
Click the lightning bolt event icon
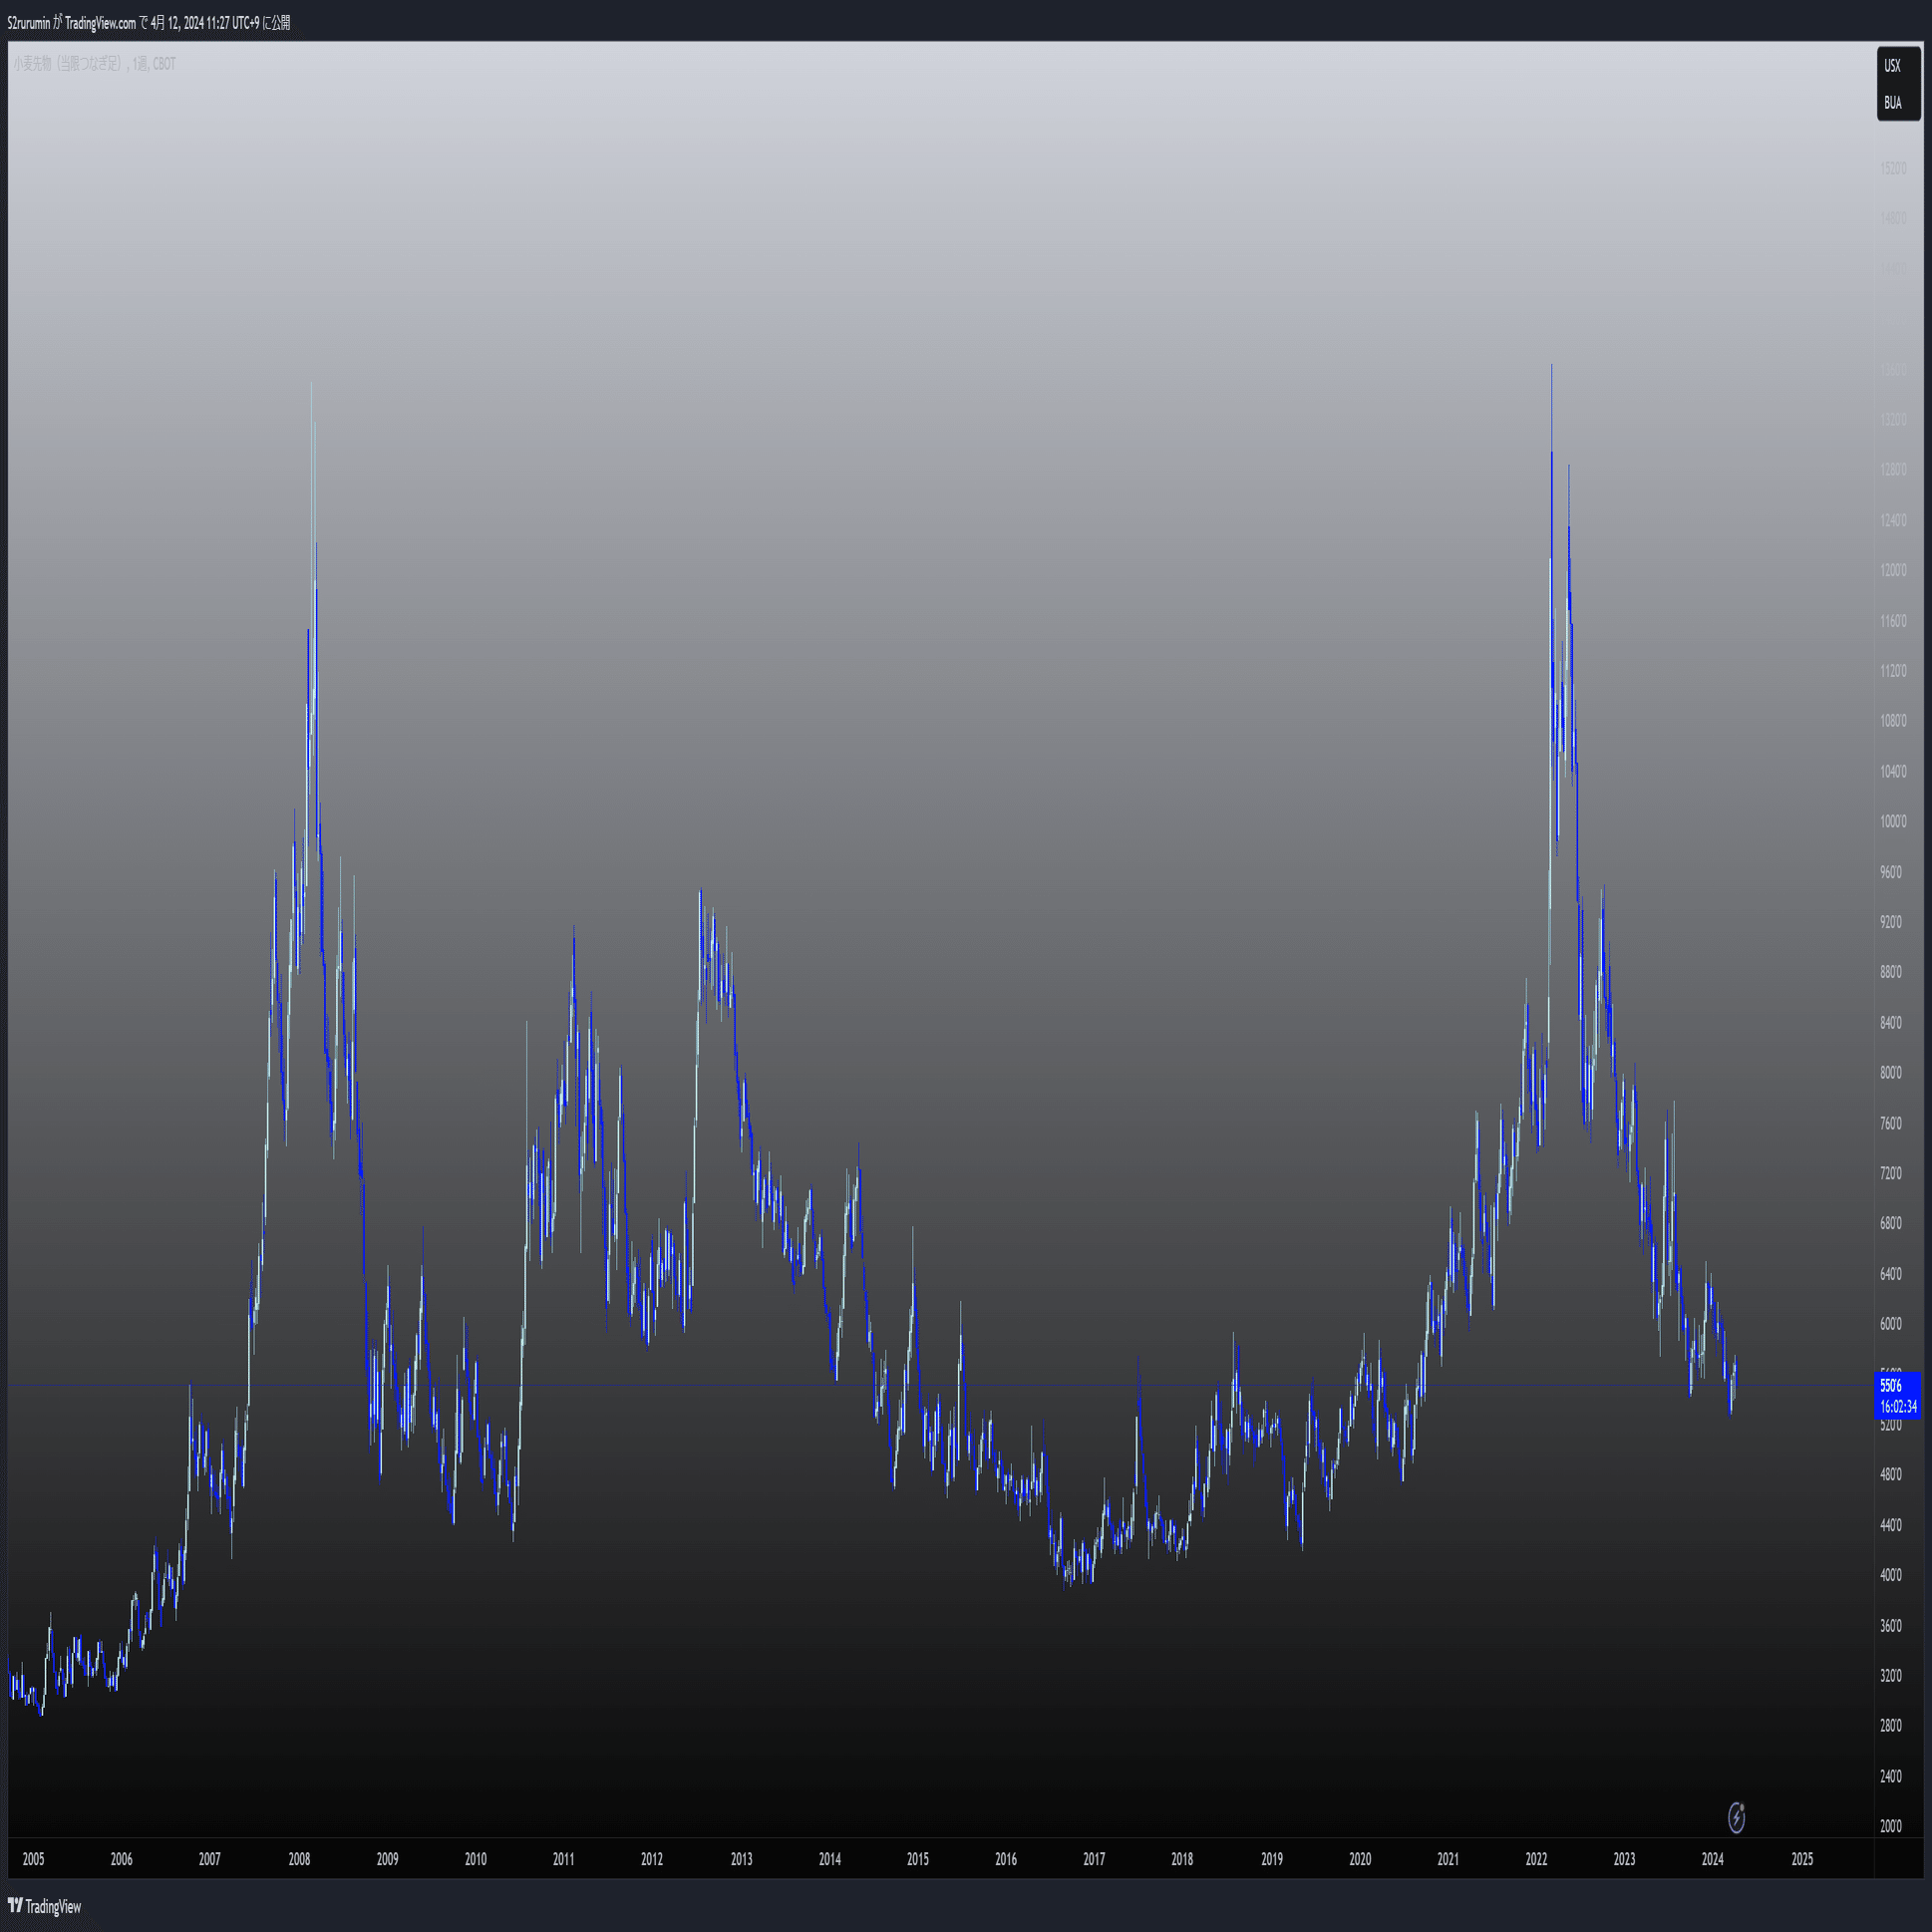pyautogui.click(x=1736, y=1817)
